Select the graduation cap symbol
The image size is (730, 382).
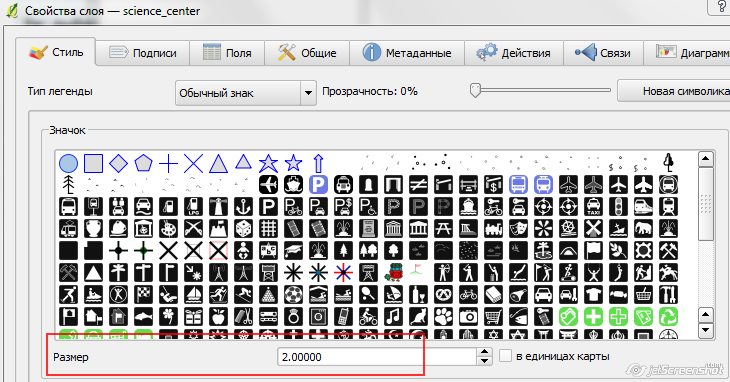click(x=293, y=251)
